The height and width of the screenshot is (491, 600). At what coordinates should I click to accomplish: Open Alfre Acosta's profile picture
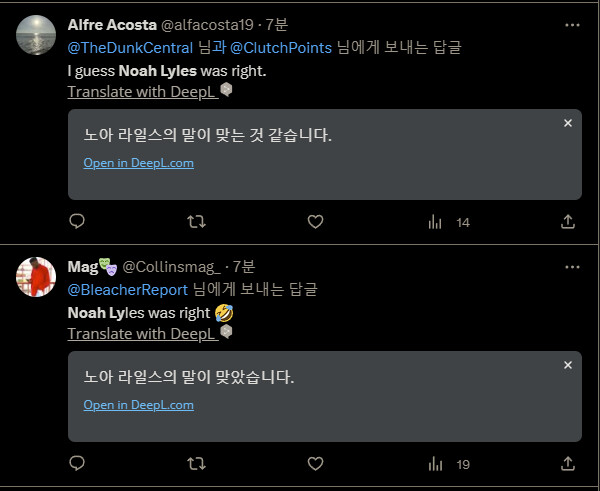(x=37, y=34)
